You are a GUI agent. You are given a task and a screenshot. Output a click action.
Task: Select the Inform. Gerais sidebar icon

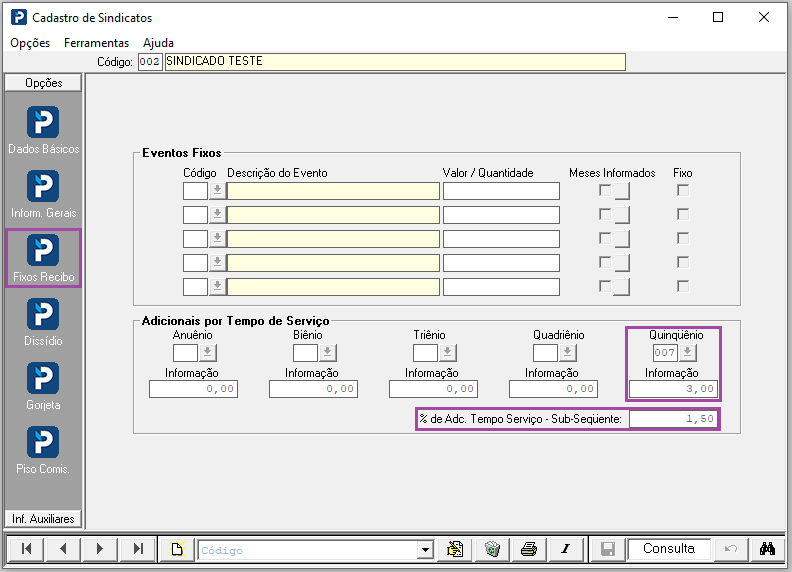click(x=43, y=186)
